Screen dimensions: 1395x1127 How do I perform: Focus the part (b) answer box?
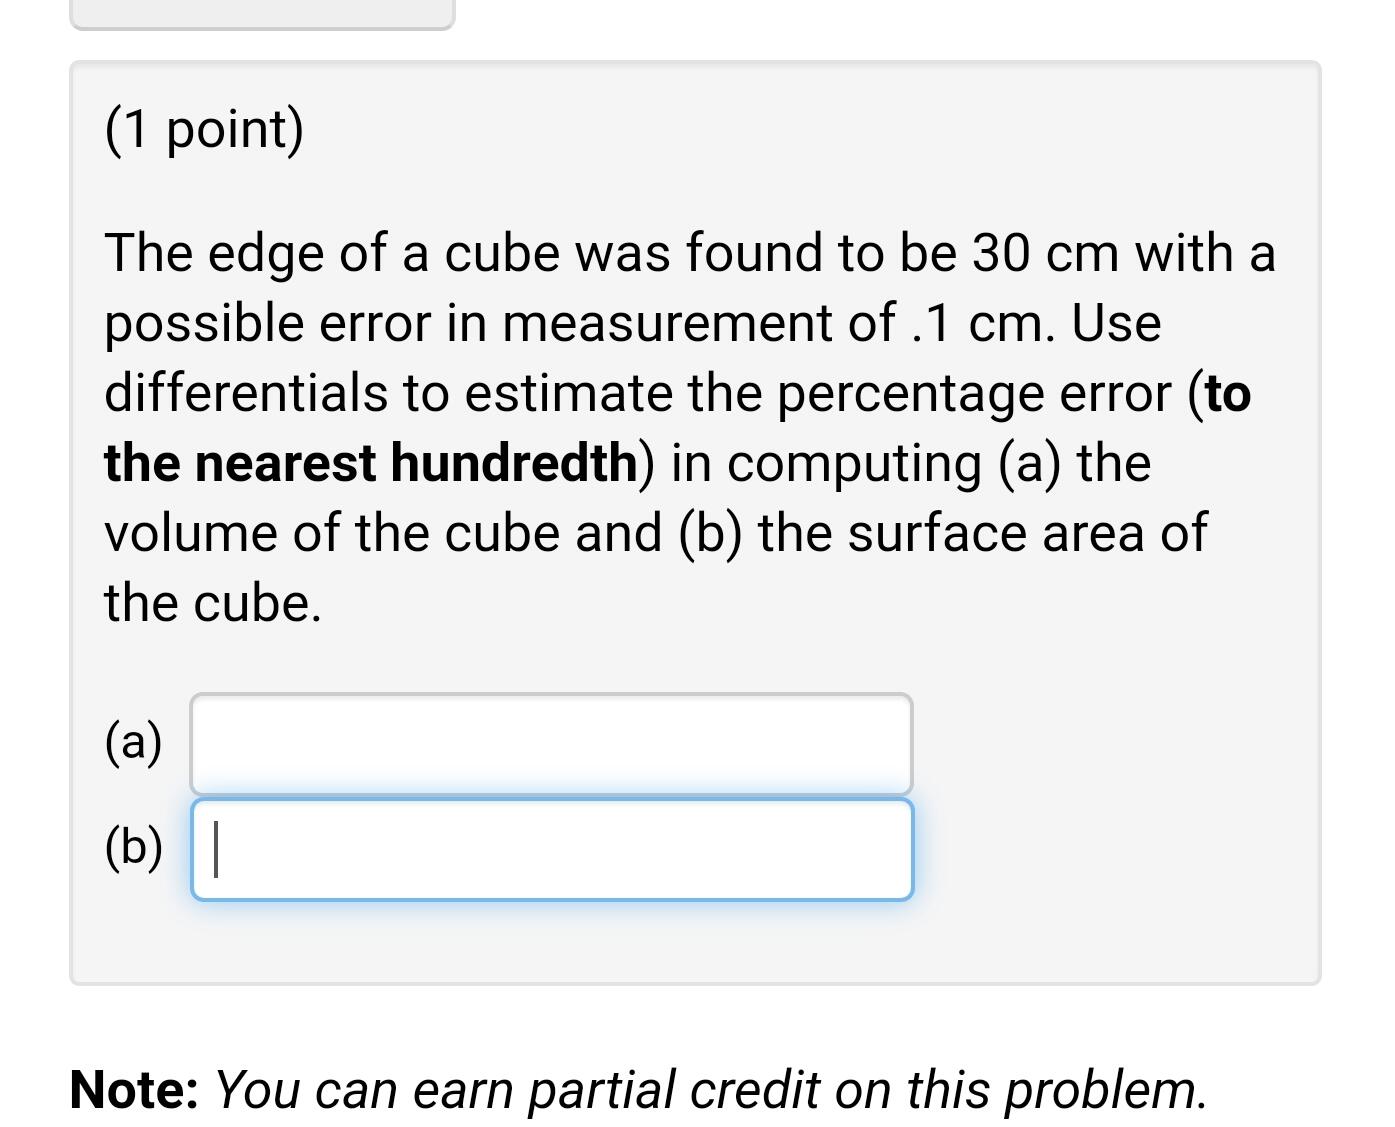tap(551, 849)
